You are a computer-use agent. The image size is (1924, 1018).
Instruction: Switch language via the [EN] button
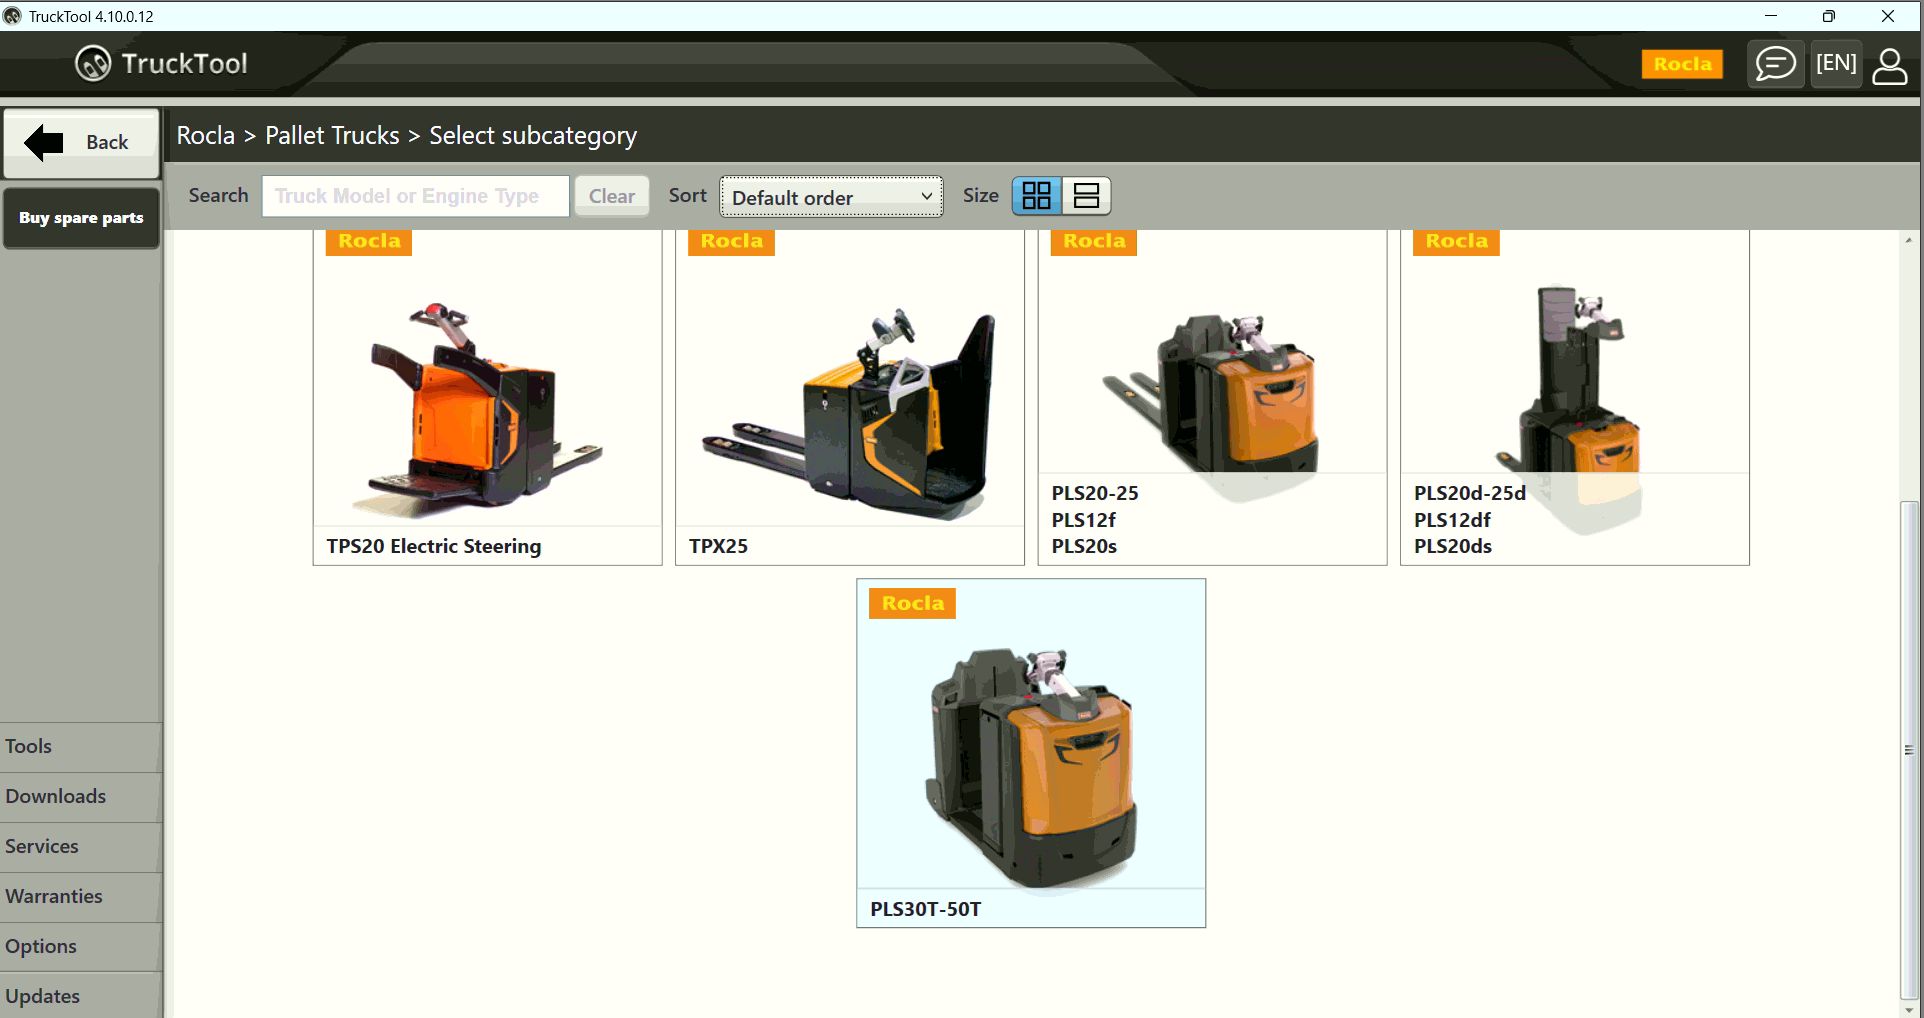point(1836,64)
